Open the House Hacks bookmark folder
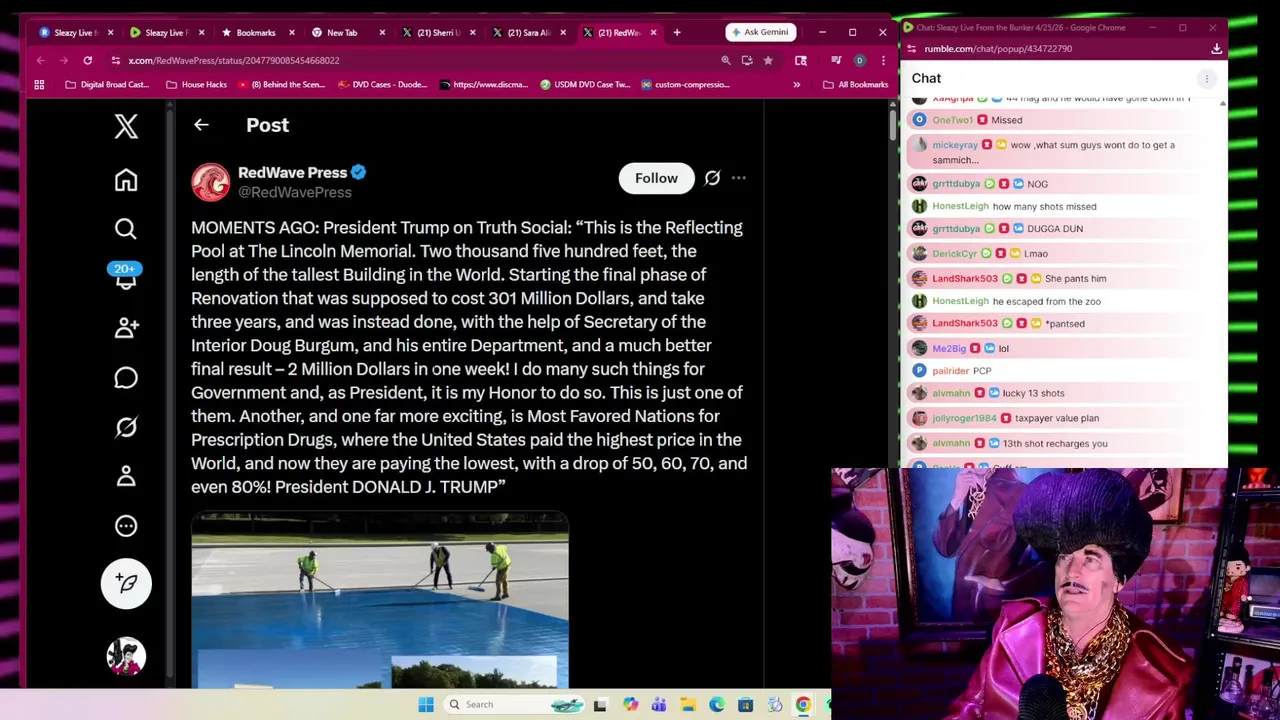This screenshot has height=720, width=1280. point(196,84)
